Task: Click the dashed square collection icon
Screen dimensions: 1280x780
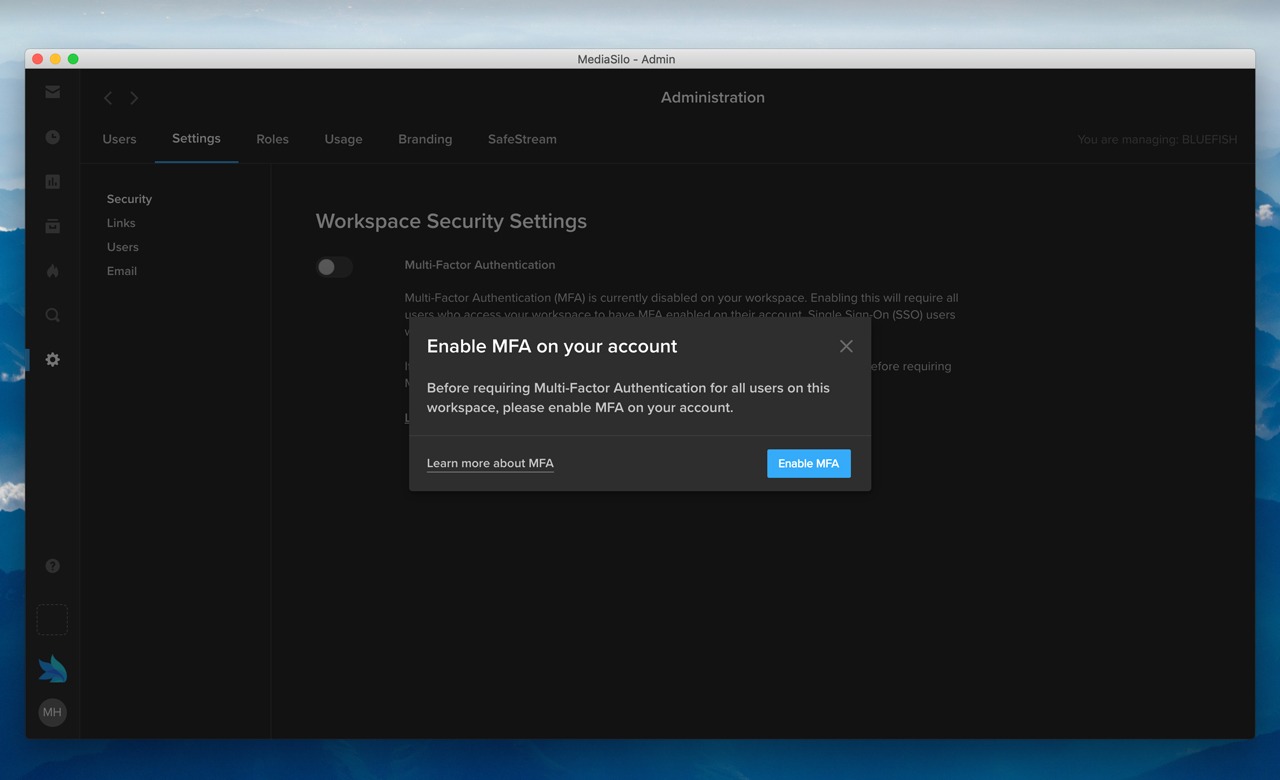Action: (x=52, y=619)
